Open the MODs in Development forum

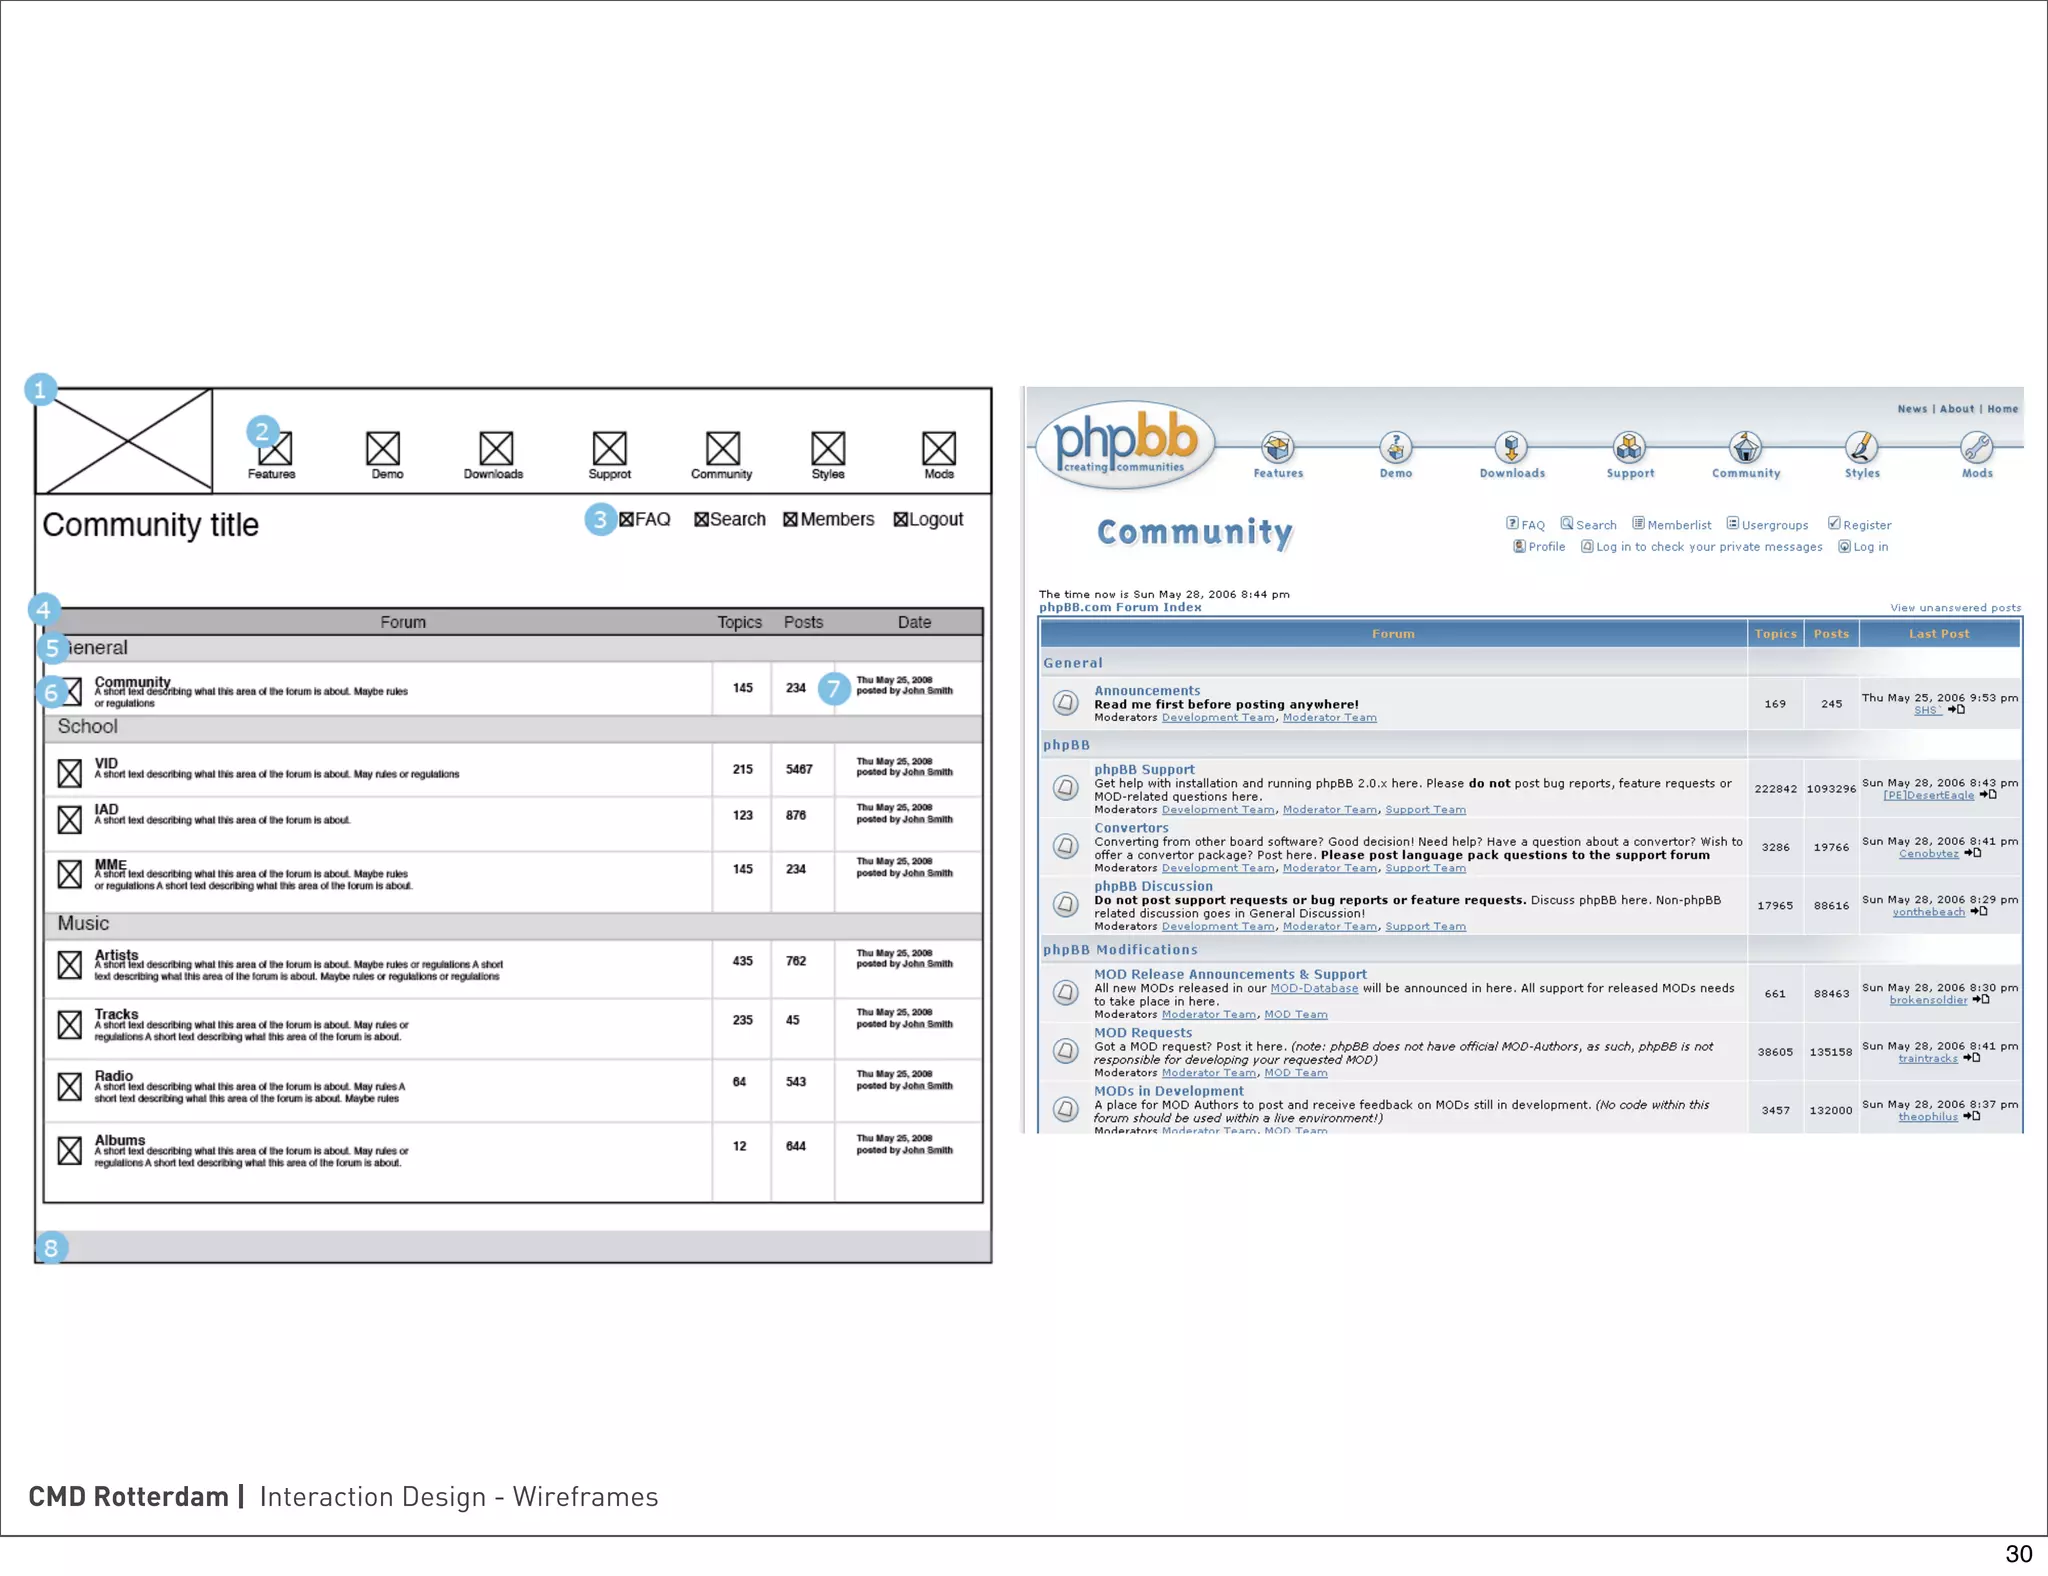click(x=1169, y=1091)
